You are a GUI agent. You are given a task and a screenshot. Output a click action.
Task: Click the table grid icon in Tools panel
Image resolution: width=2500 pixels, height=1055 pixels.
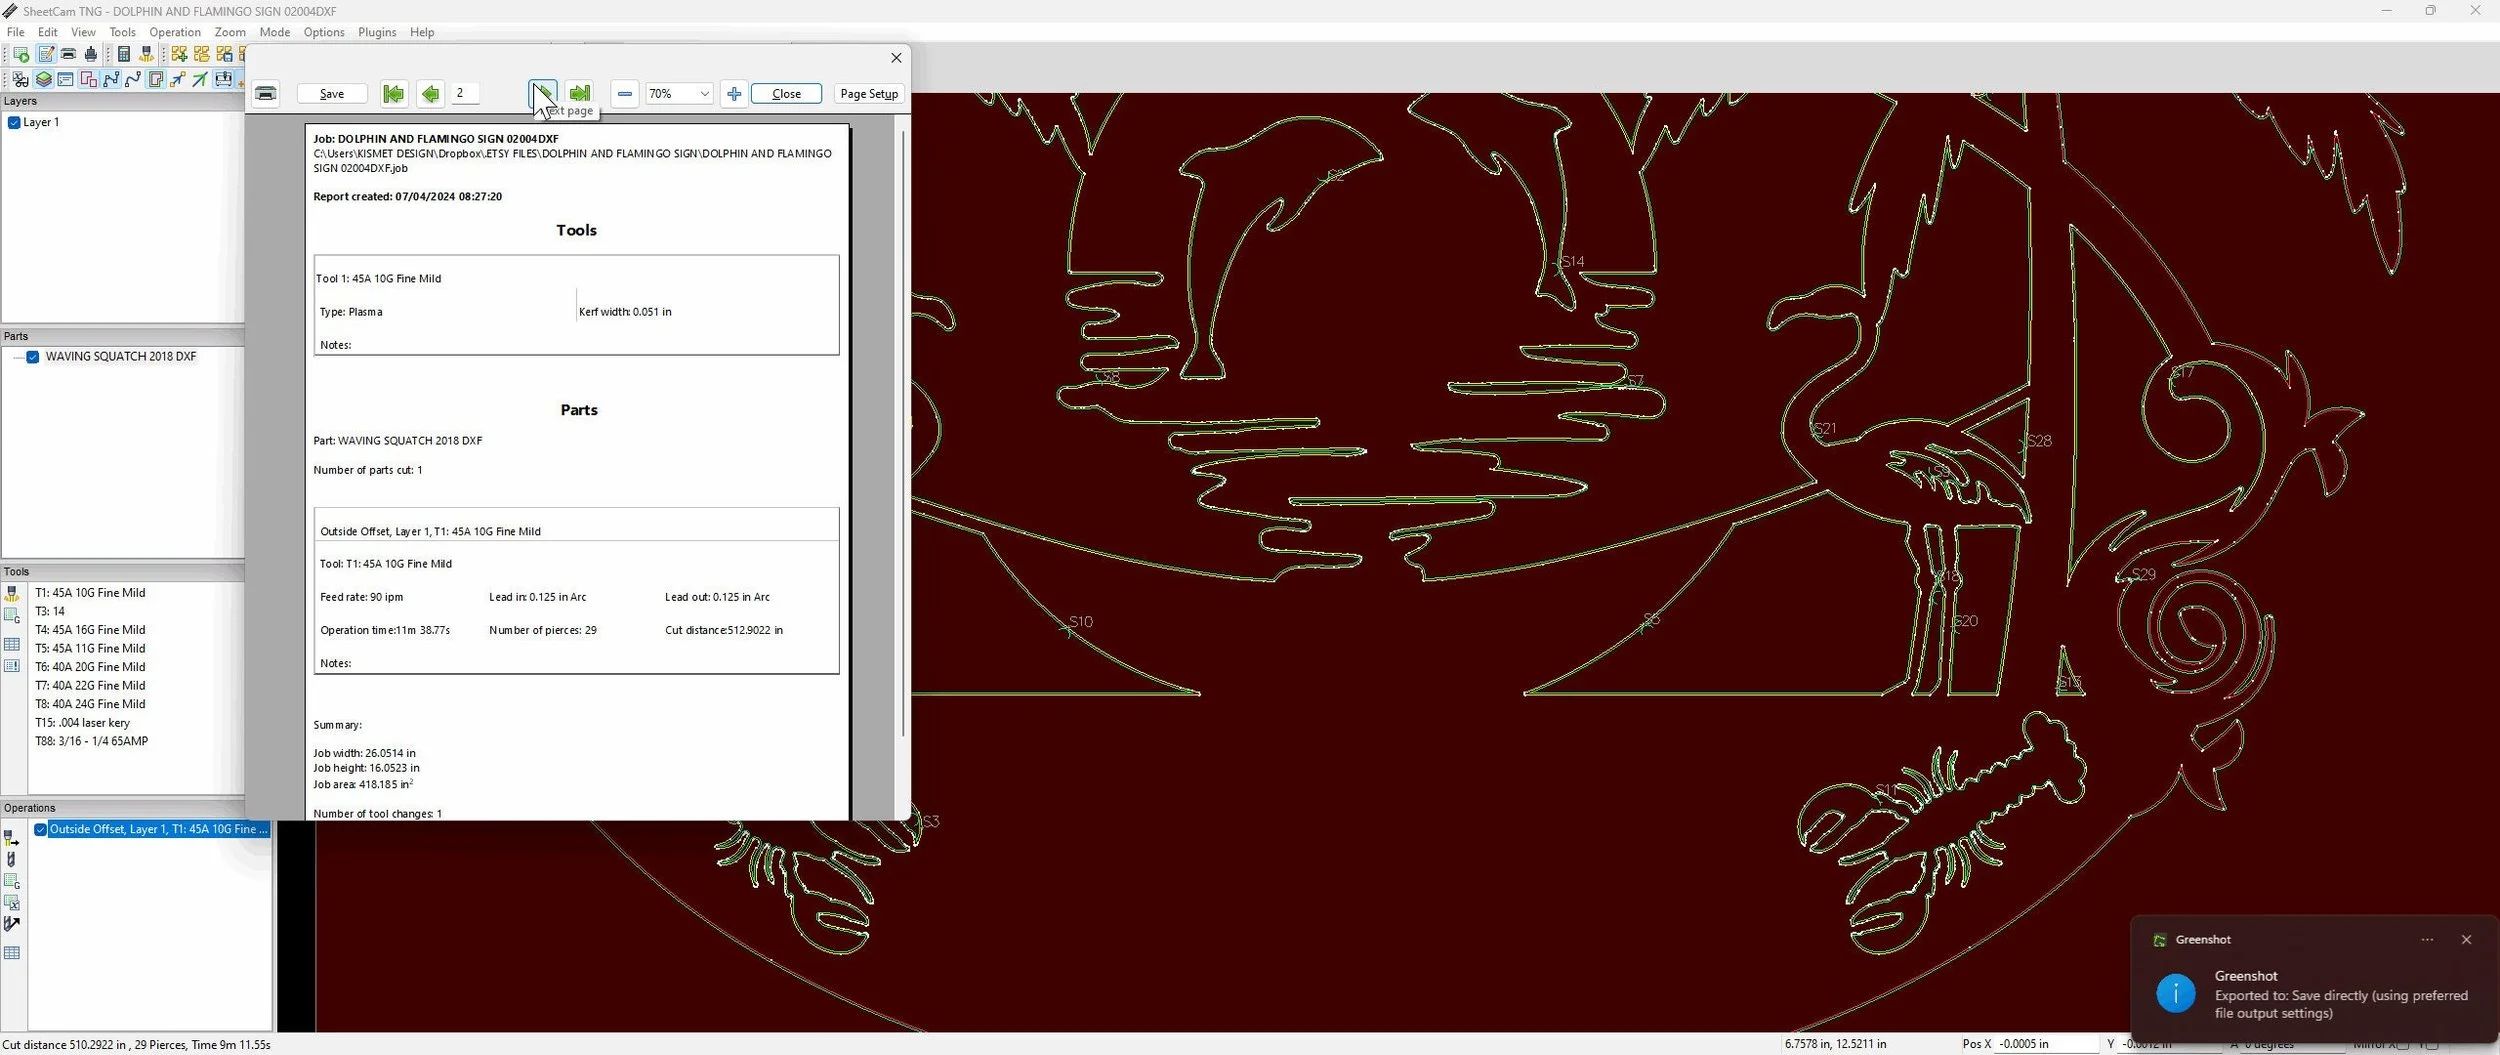click(x=12, y=645)
